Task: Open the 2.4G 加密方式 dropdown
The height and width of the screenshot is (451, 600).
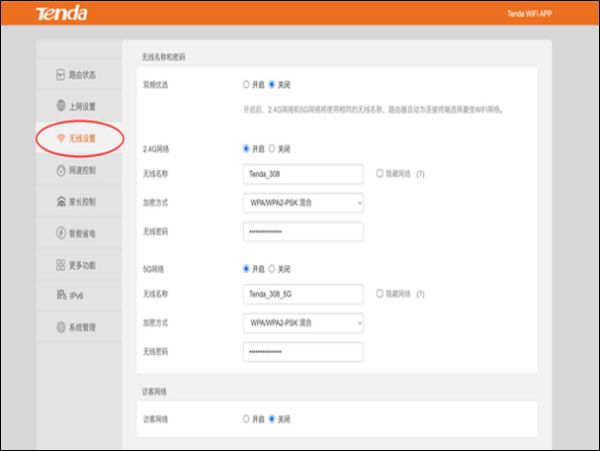Action: pos(303,203)
